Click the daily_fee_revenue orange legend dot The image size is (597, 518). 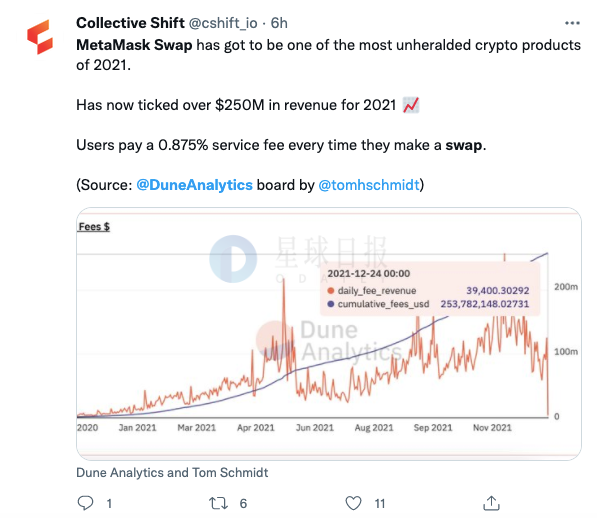(x=330, y=291)
